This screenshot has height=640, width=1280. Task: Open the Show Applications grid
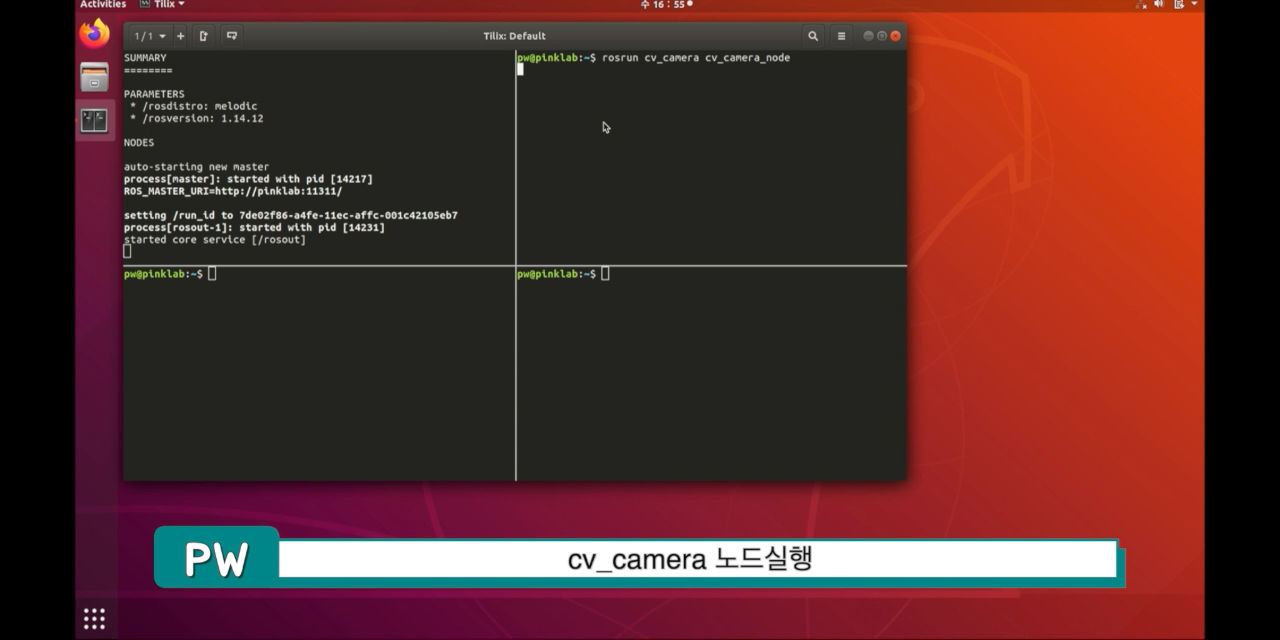coord(94,618)
